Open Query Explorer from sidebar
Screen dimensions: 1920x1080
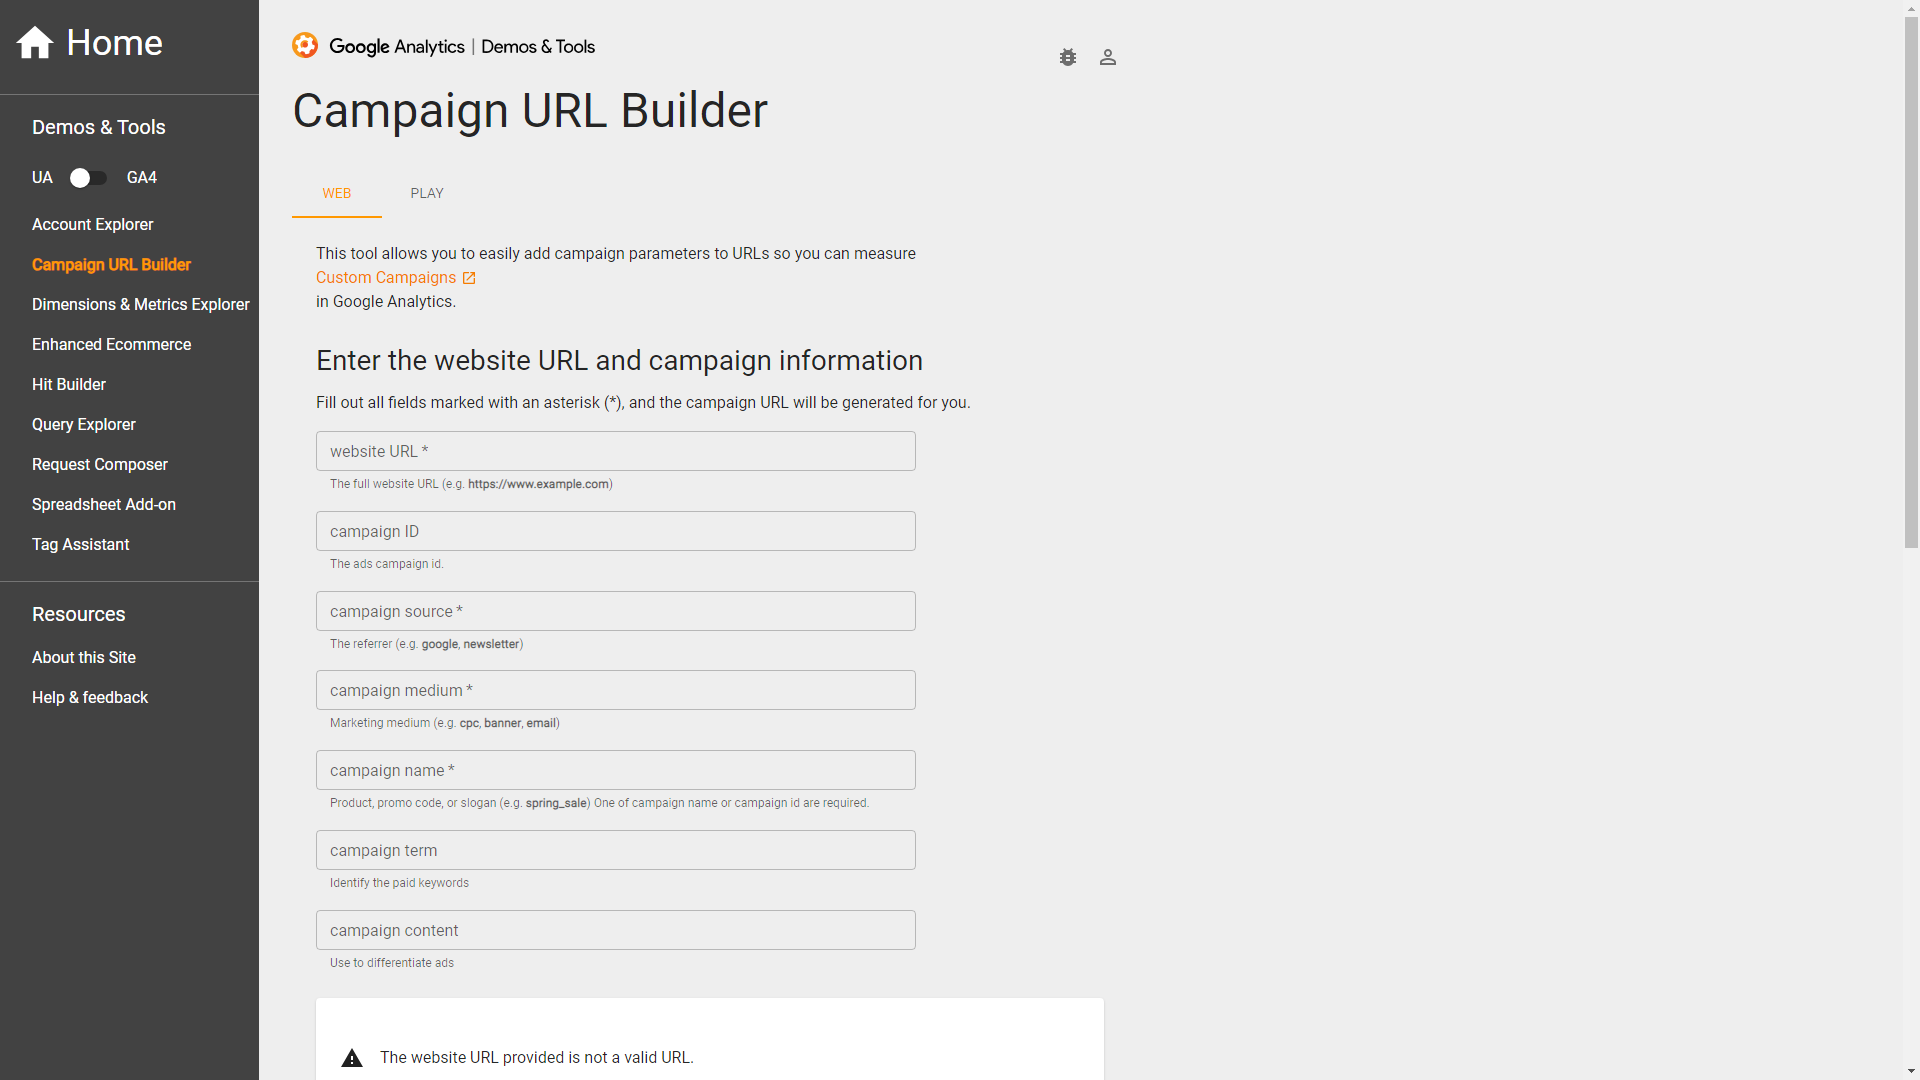click(x=84, y=425)
